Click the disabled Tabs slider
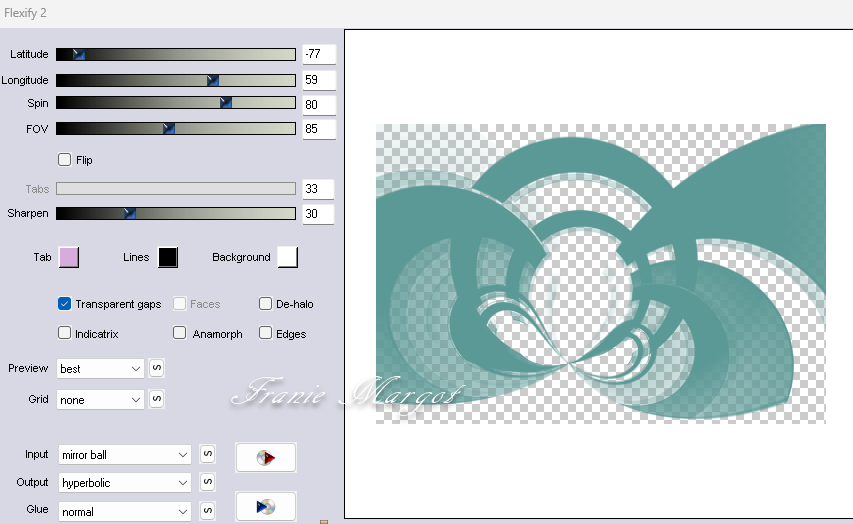The height and width of the screenshot is (524, 853). pyautogui.click(x=176, y=189)
